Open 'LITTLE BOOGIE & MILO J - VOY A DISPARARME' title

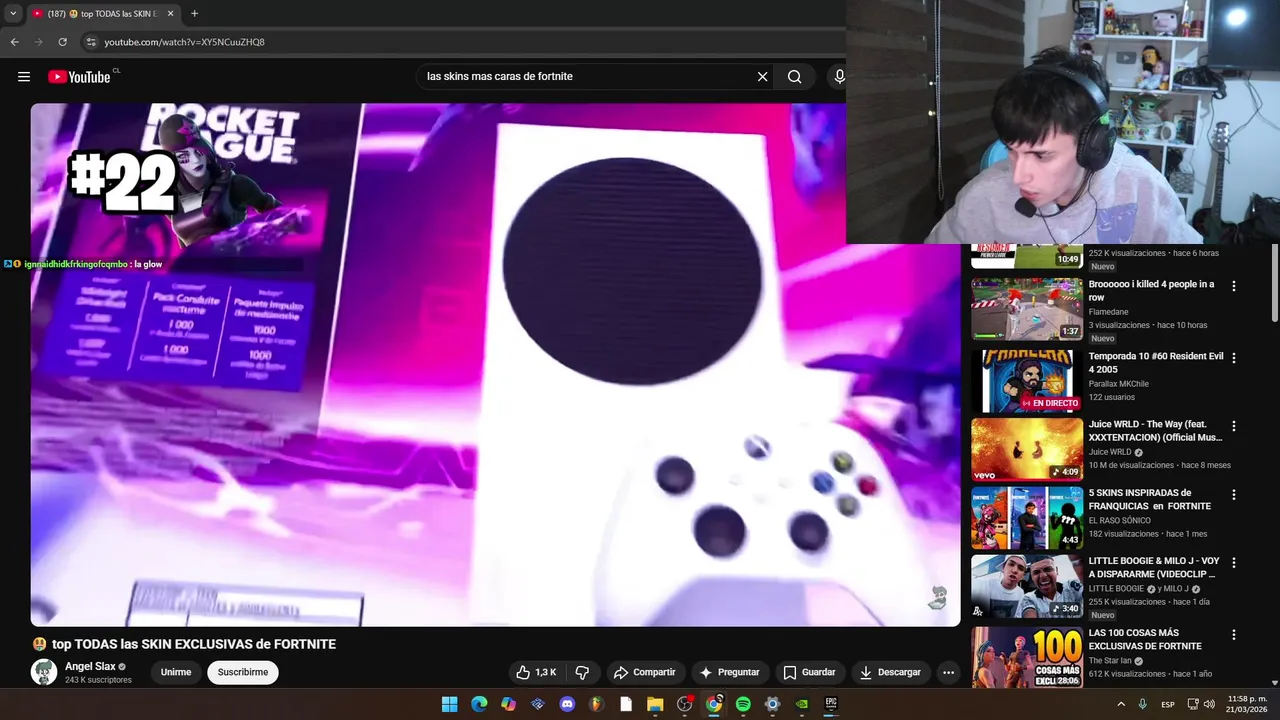click(x=1154, y=568)
